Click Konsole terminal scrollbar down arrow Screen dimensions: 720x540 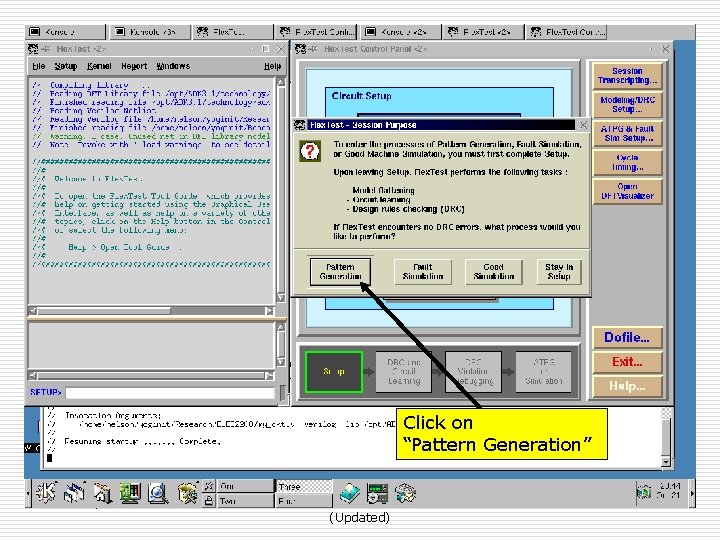[666, 462]
